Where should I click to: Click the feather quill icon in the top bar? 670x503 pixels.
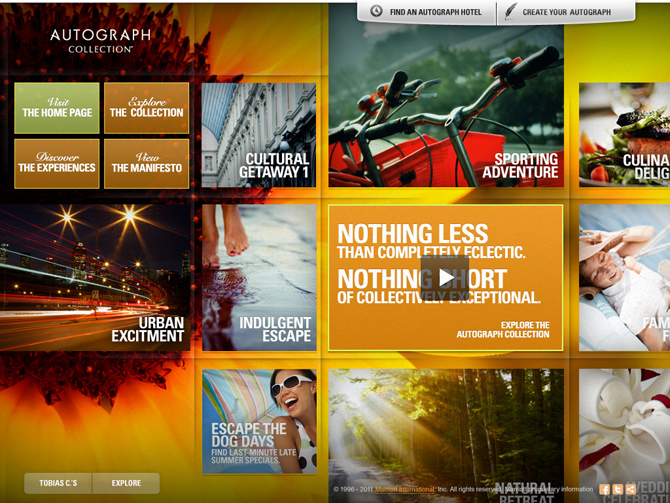511,12
